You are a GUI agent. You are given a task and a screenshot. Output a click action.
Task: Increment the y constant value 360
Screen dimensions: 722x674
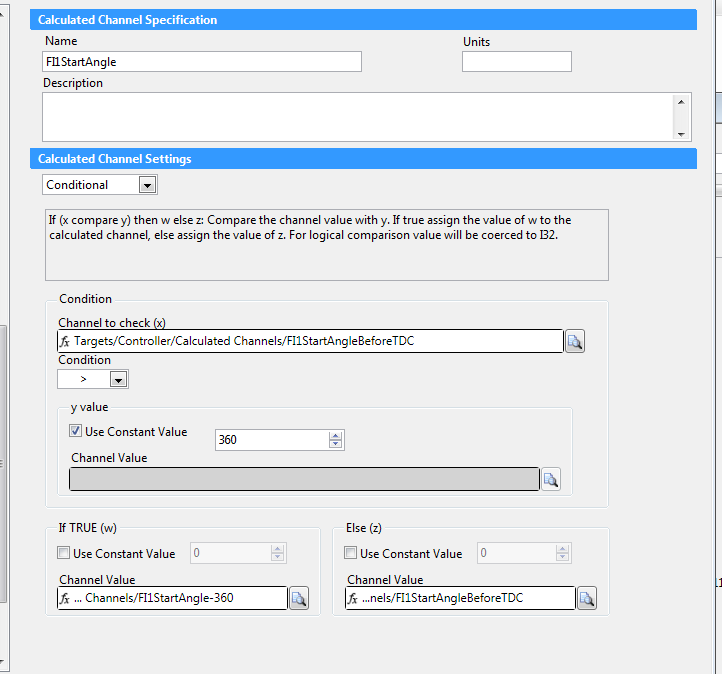pos(336,435)
